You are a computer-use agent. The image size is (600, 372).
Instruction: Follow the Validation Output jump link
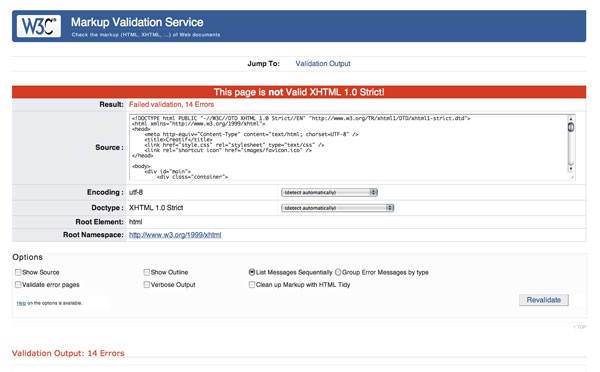coord(323,64)
